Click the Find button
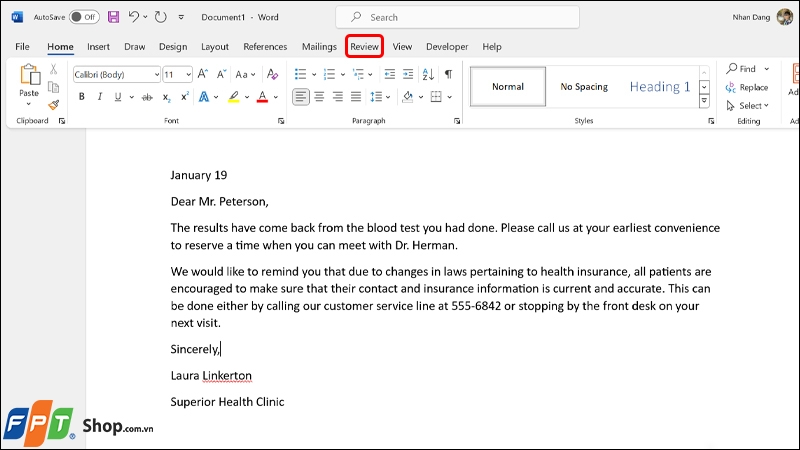 click(x=741, y=68)
